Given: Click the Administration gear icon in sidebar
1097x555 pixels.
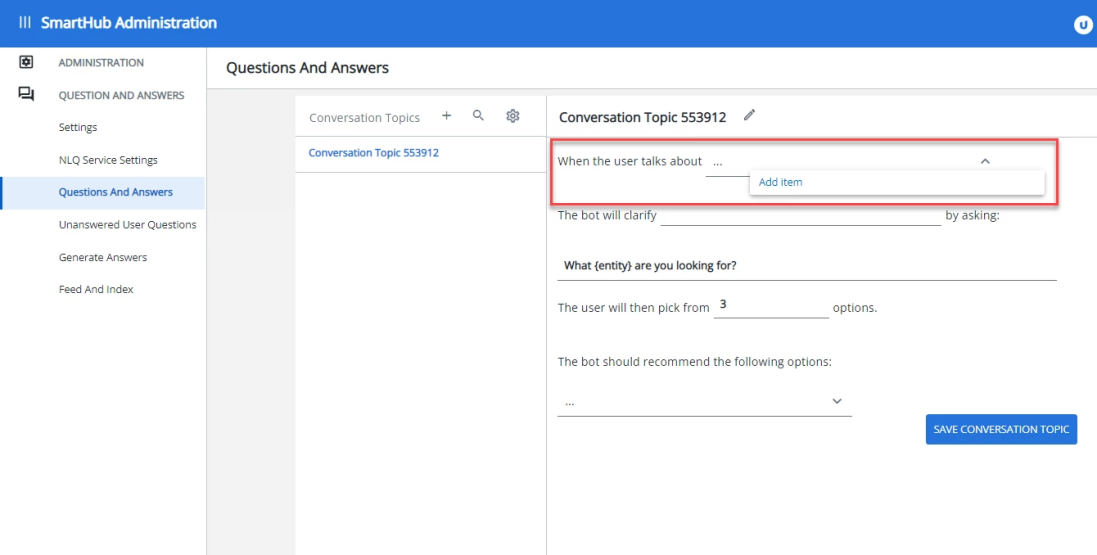Looking at the screenshot, I should (27, 62).
